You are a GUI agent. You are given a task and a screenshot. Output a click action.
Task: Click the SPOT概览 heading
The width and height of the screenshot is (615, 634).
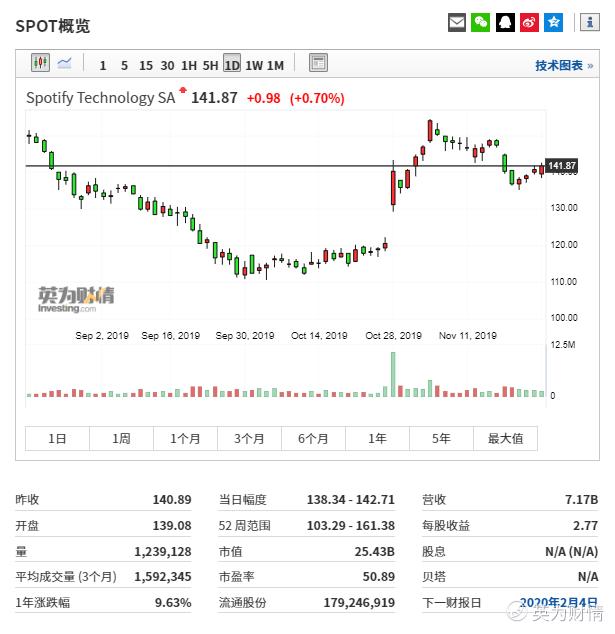[53, 26]
